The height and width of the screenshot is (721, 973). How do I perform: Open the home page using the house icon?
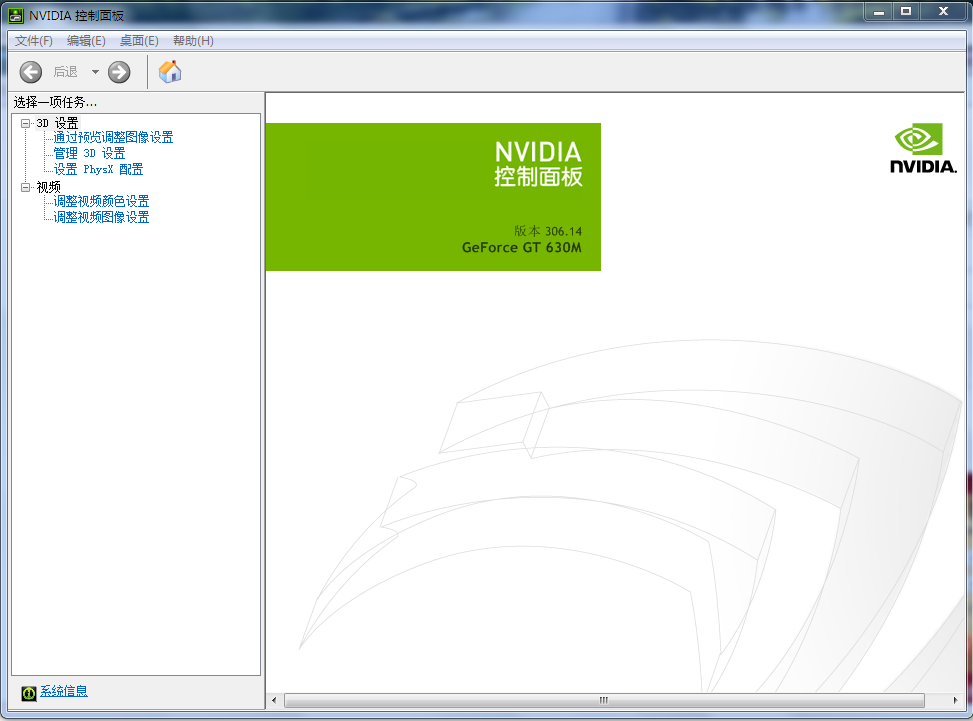point(169,71)
